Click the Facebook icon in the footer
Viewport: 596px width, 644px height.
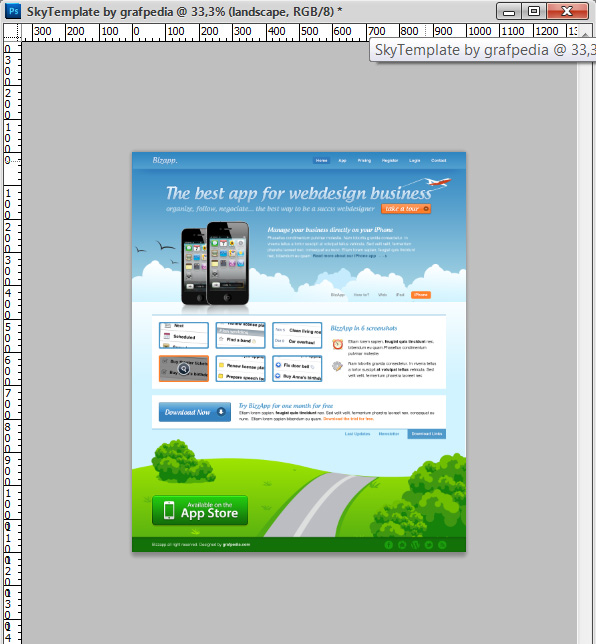pos(389,545)
